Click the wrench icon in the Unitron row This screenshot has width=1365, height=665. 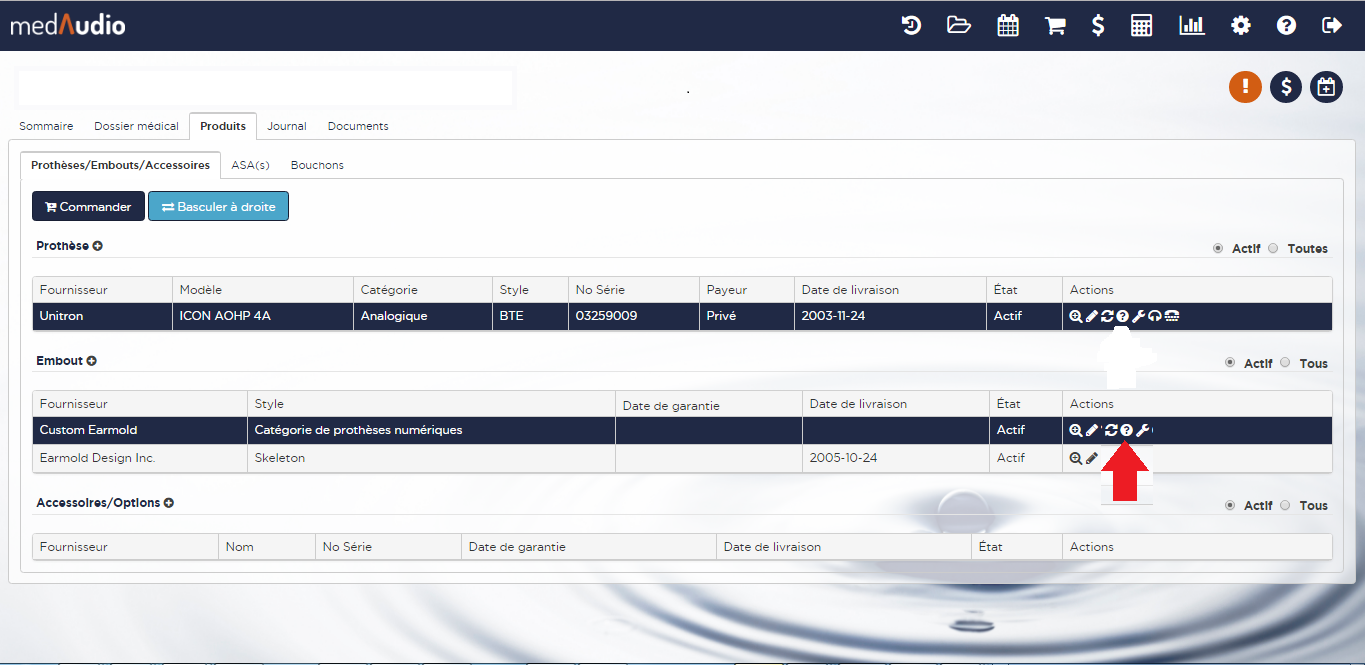pos(1138,316)
